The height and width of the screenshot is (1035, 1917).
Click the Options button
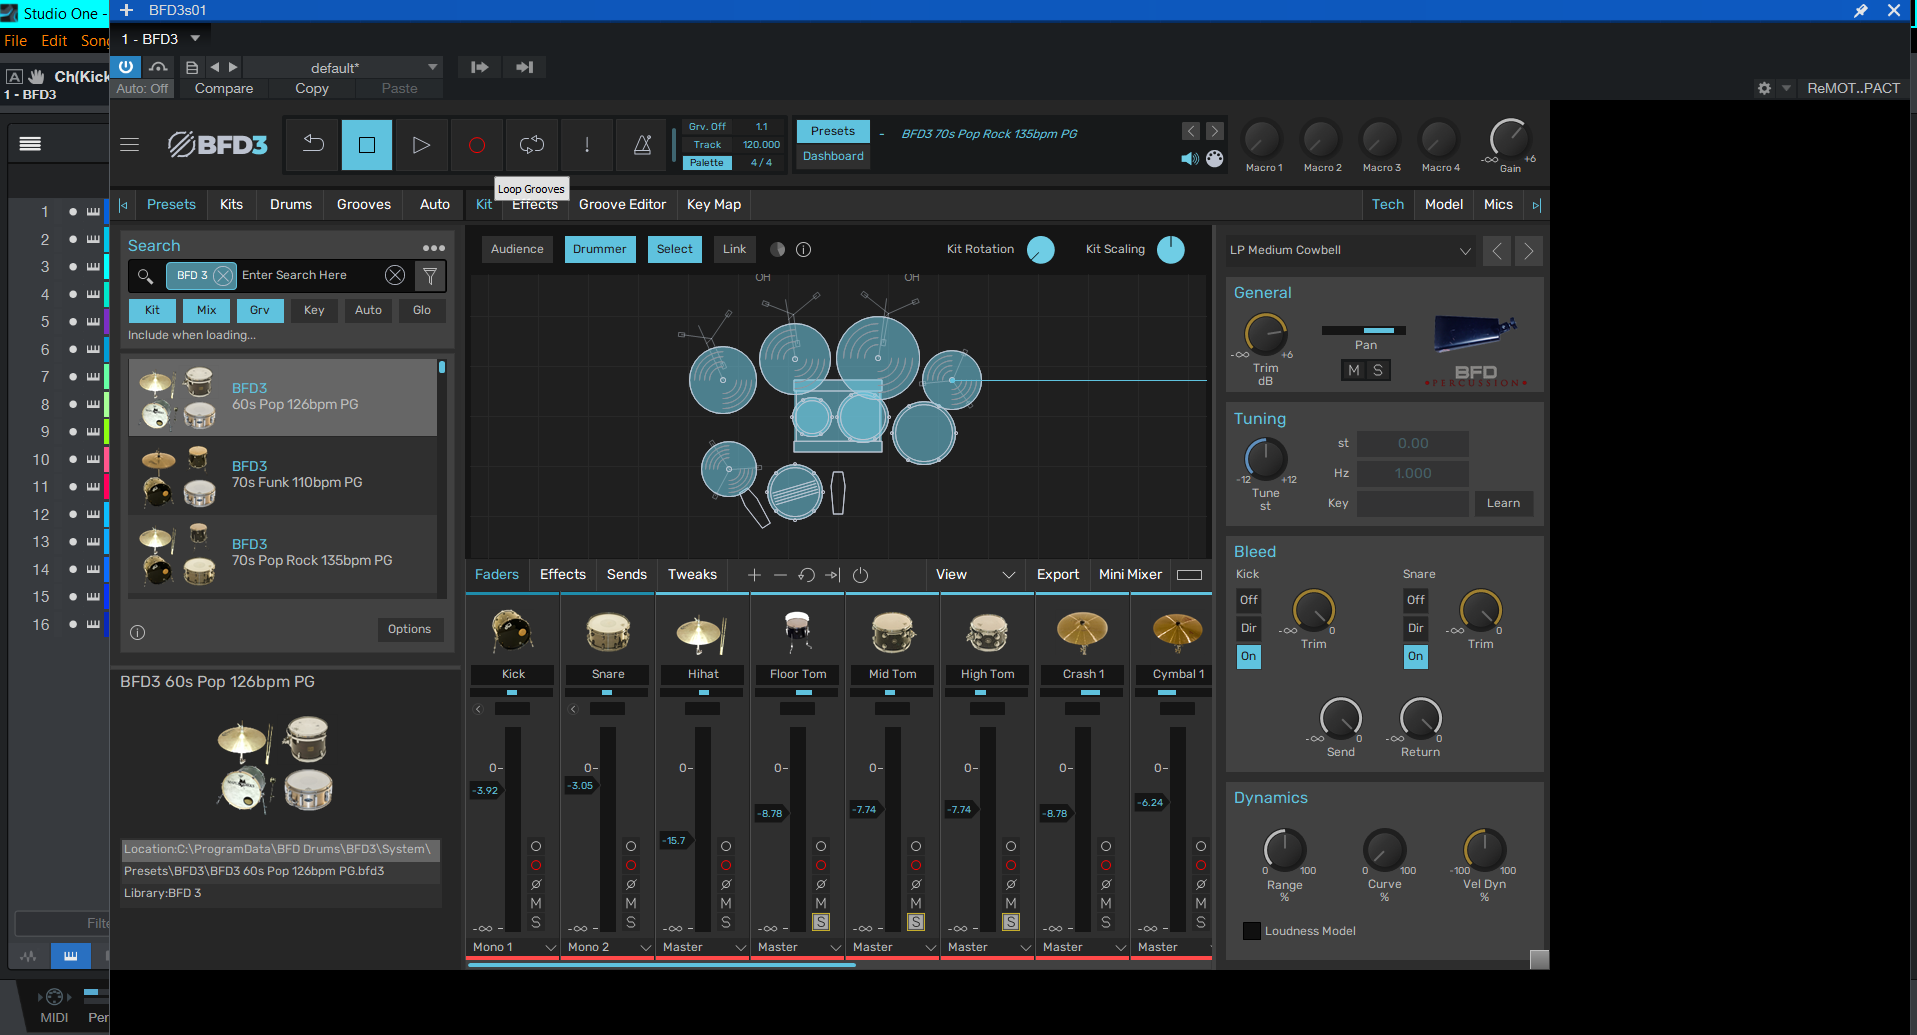[x=409, y=630]
